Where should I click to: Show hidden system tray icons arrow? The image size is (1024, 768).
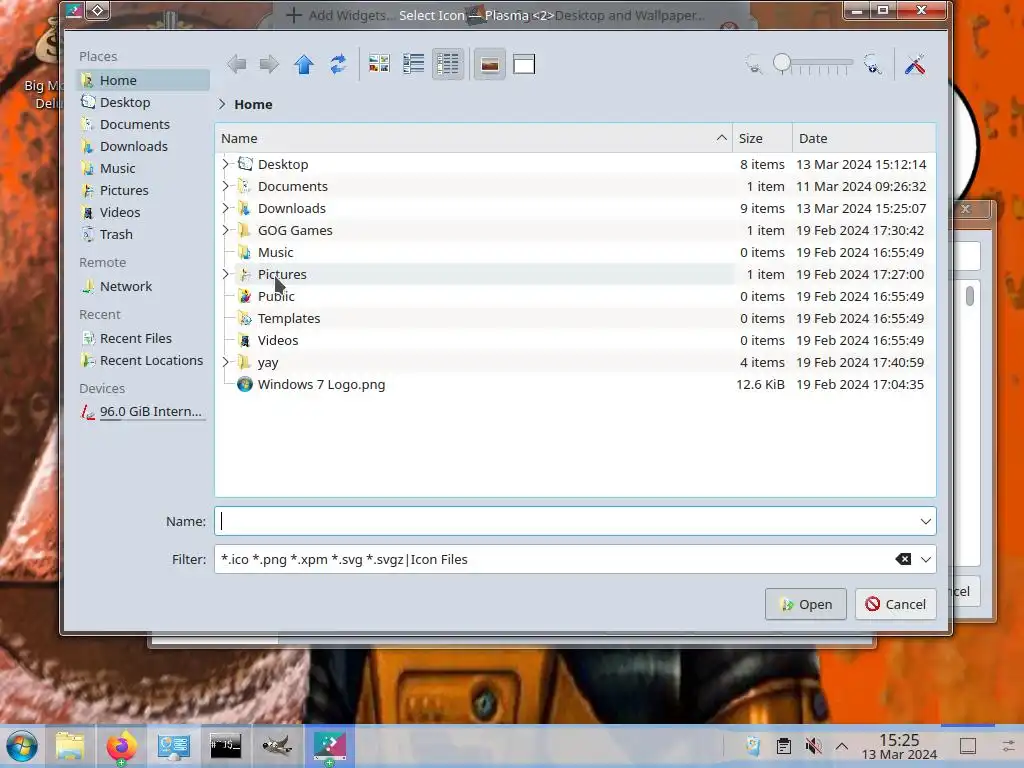842,745
